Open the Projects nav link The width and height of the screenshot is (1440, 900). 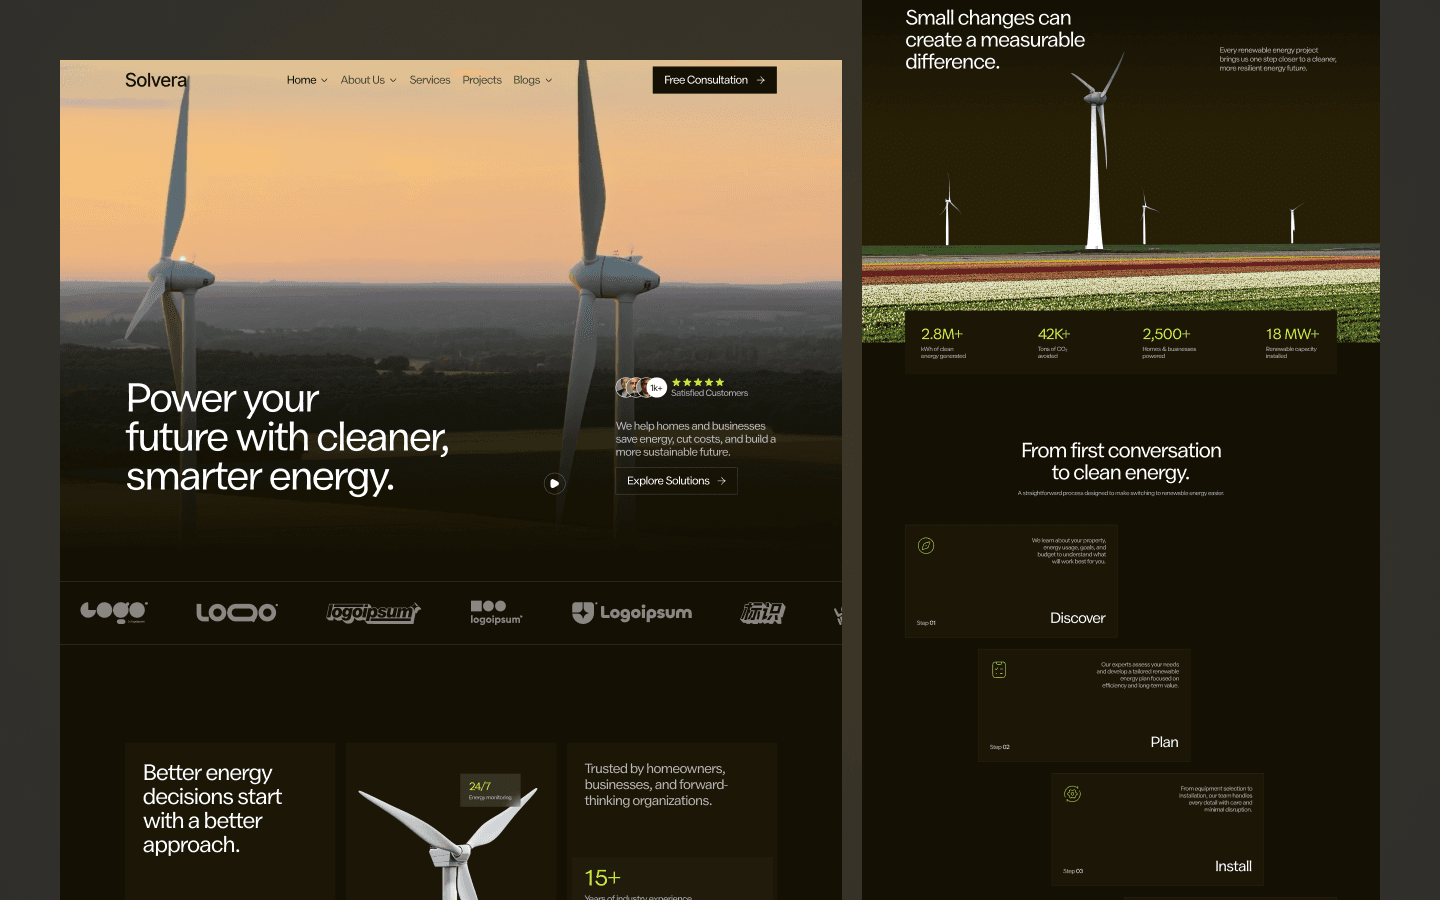482,80
